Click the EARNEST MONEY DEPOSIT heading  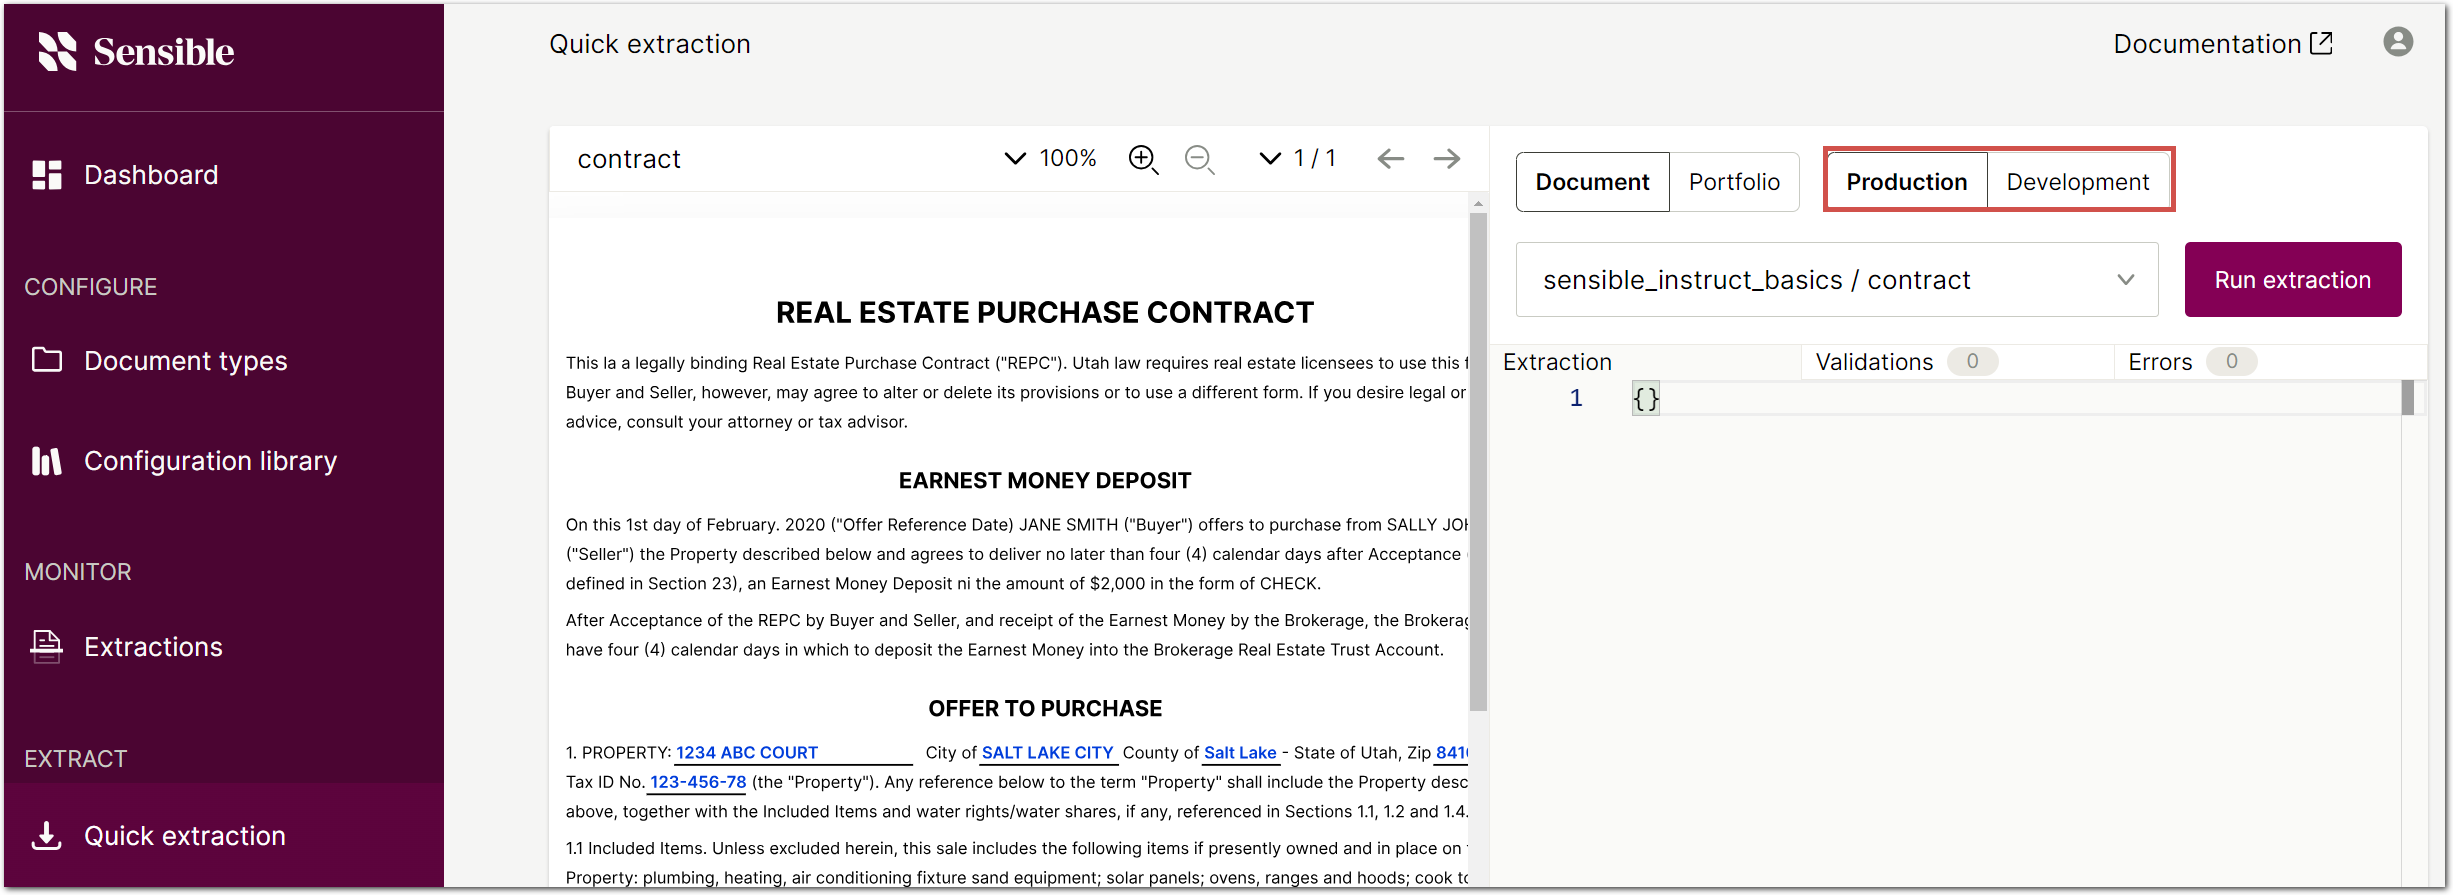point(1044,481)
